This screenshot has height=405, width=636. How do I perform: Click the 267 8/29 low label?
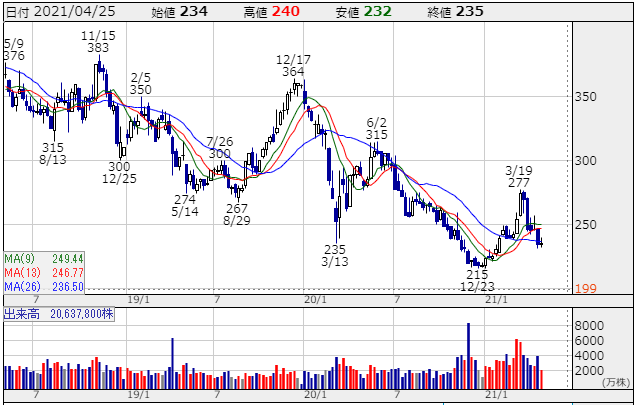click(x=237, y=214)
